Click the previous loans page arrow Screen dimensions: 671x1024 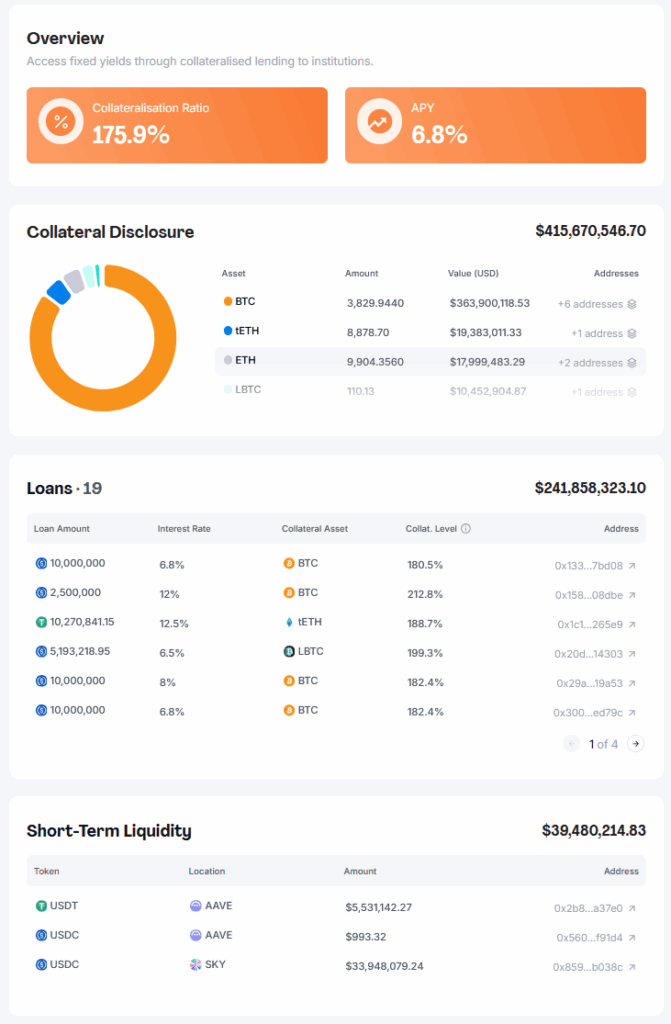pyautogui.click(x=572, y=744)
